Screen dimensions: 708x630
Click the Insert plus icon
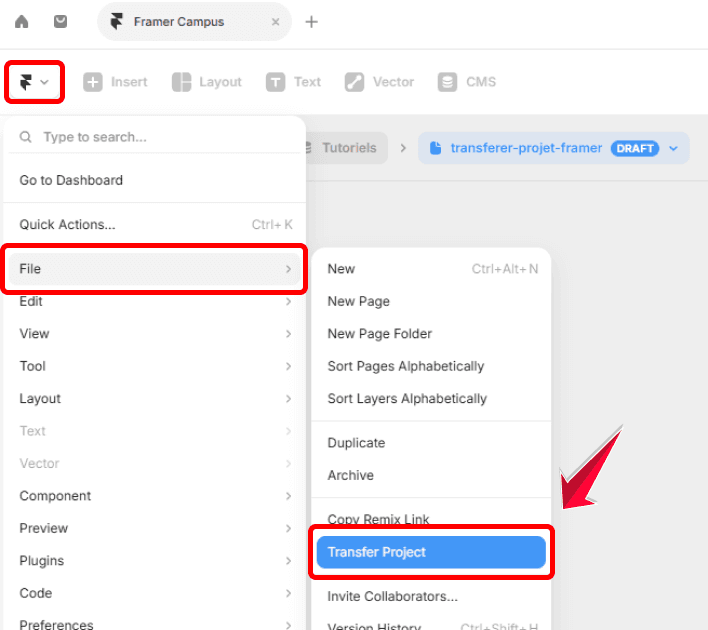tap(93, 82)
